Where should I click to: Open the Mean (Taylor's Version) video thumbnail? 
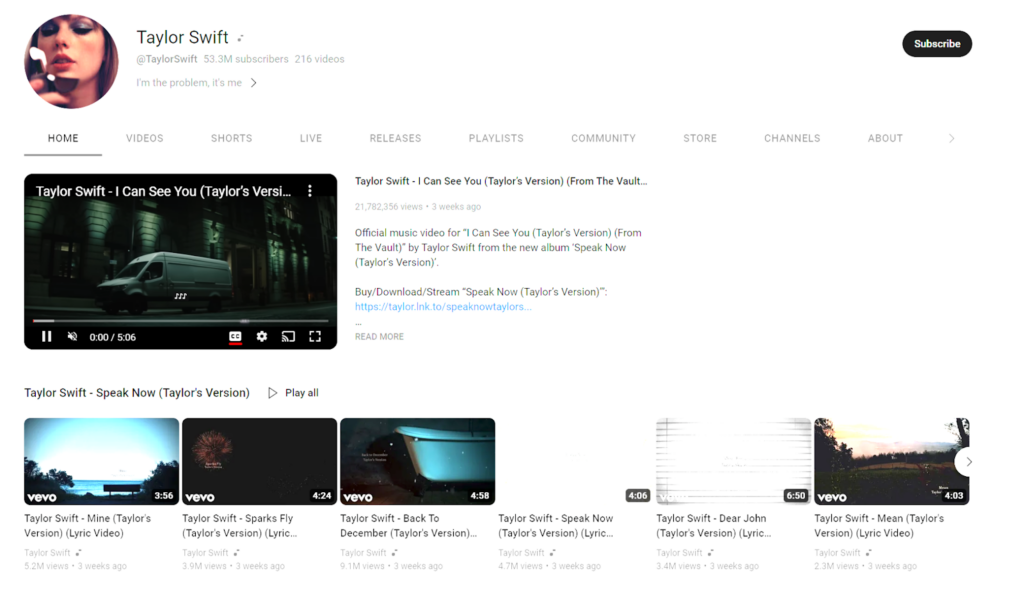click(891, 461)
